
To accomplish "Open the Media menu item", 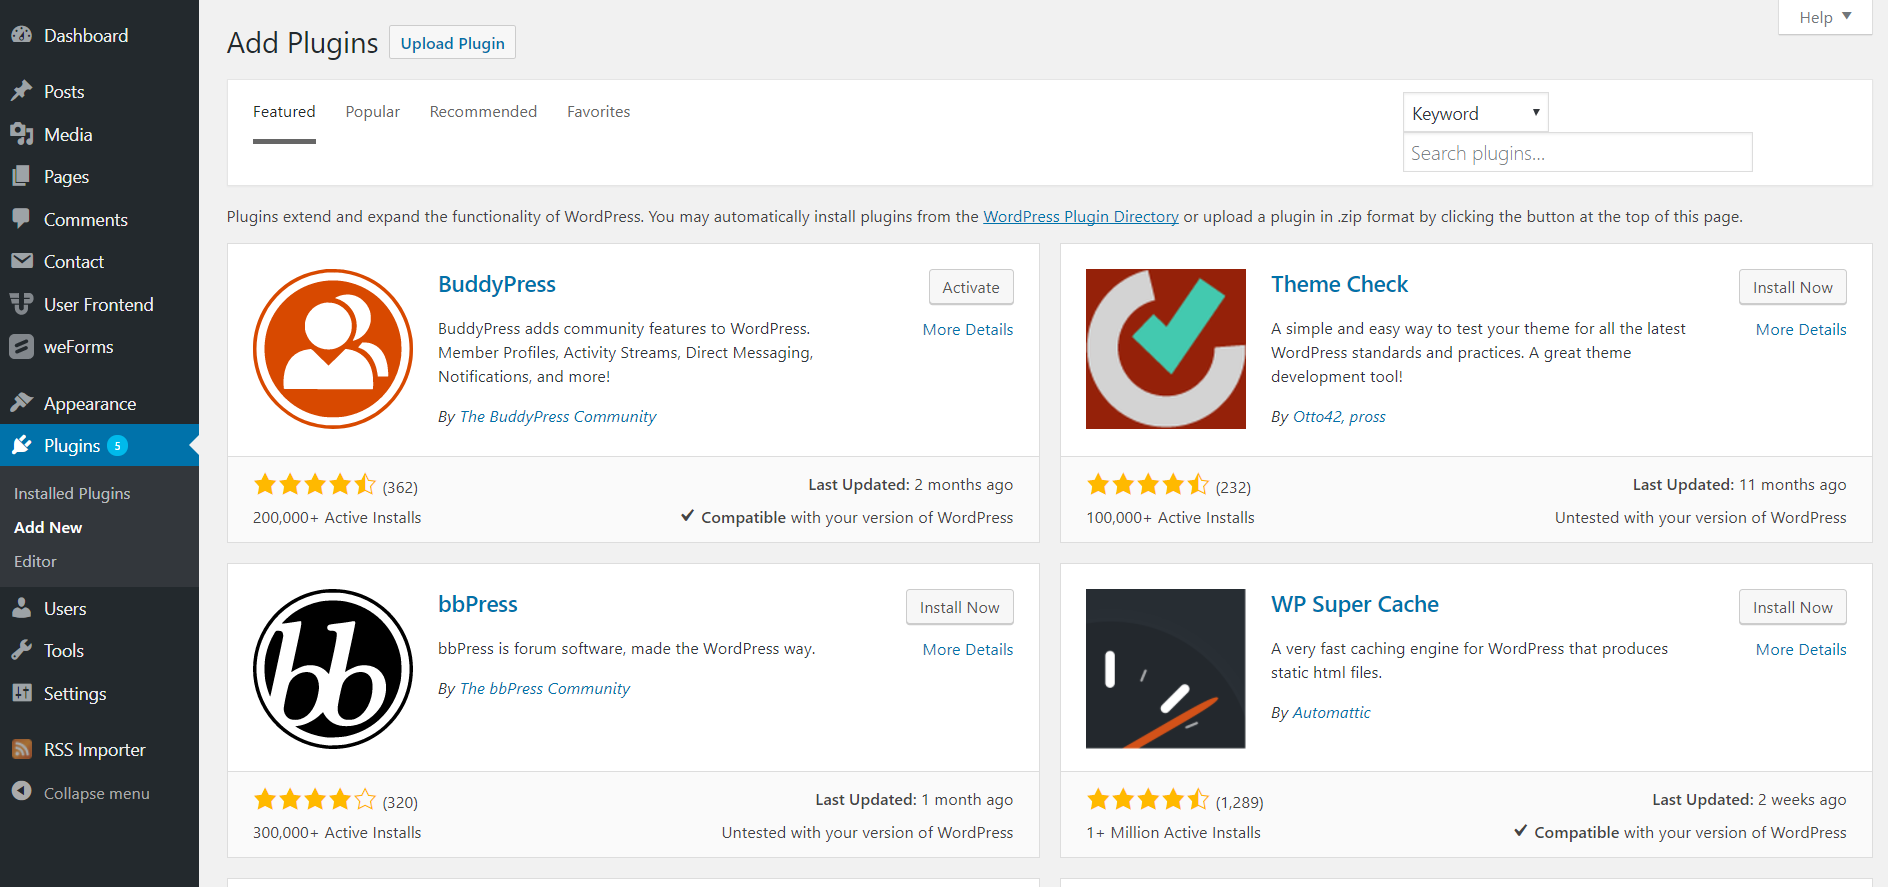I will point(99,134).
